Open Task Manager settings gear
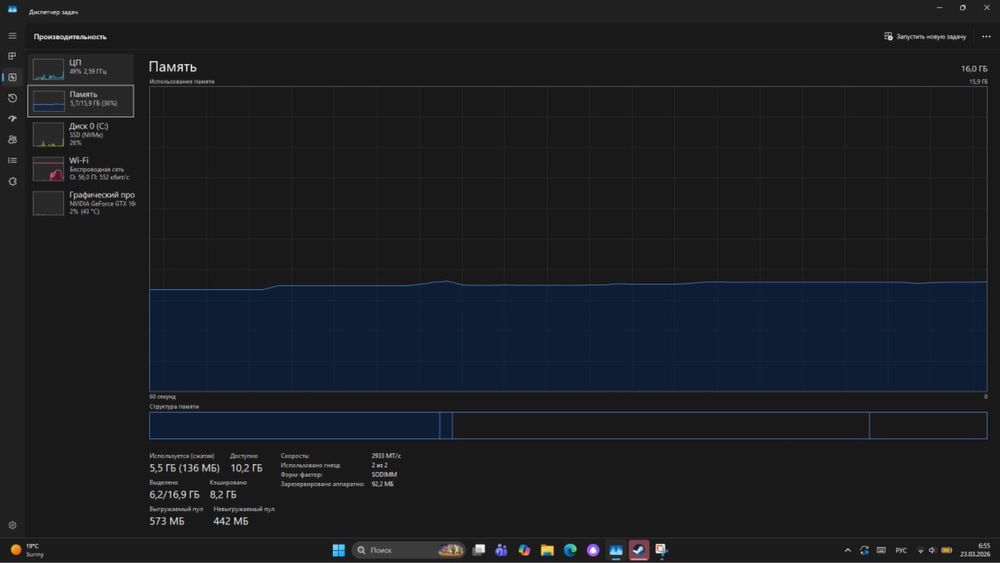This screenshot has height=563, width=1000. pos(12,525)
